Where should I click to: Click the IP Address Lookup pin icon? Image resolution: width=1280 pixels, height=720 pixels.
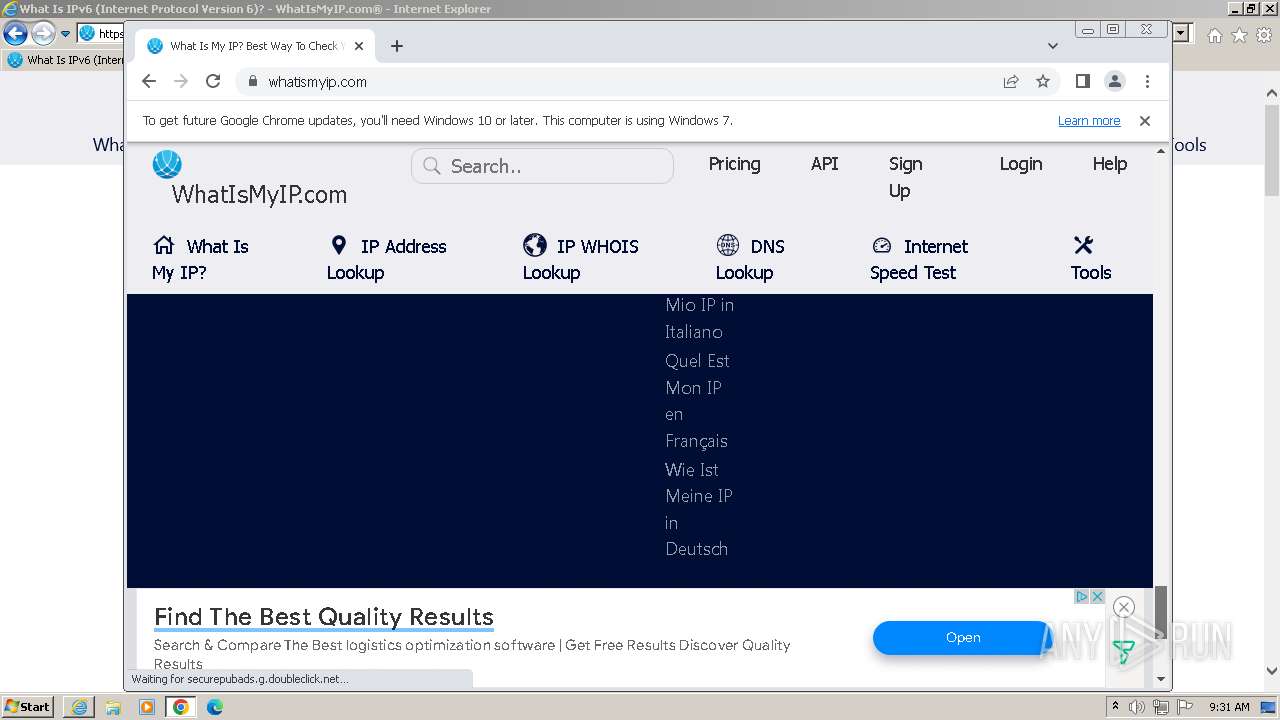(x=339, y=245)
